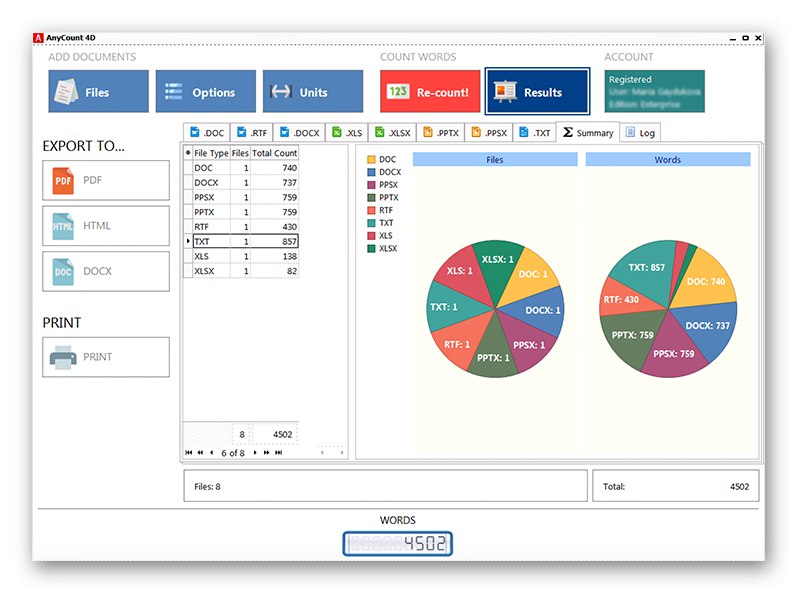Open the Units button

point(313,91)
